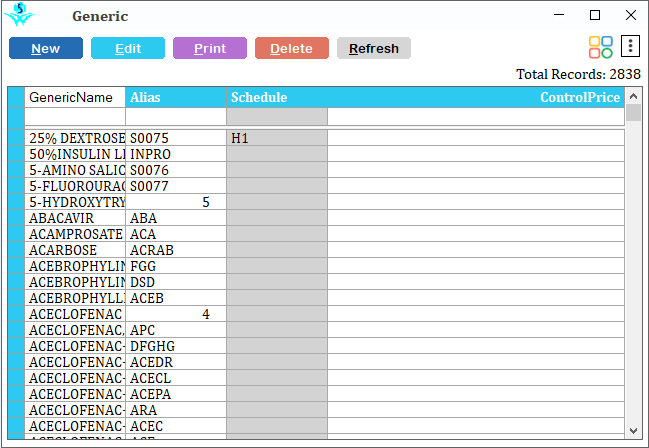Click the S0077 alias cell

176,186
